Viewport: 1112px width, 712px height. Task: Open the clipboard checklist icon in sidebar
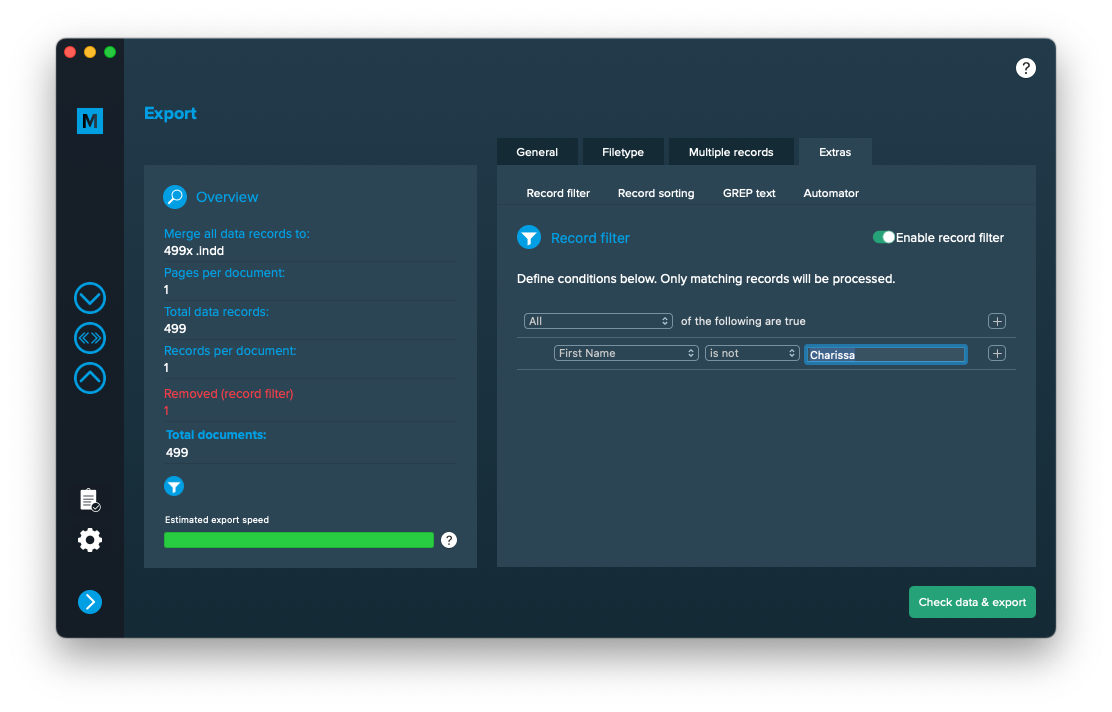(x=89, y=499)
